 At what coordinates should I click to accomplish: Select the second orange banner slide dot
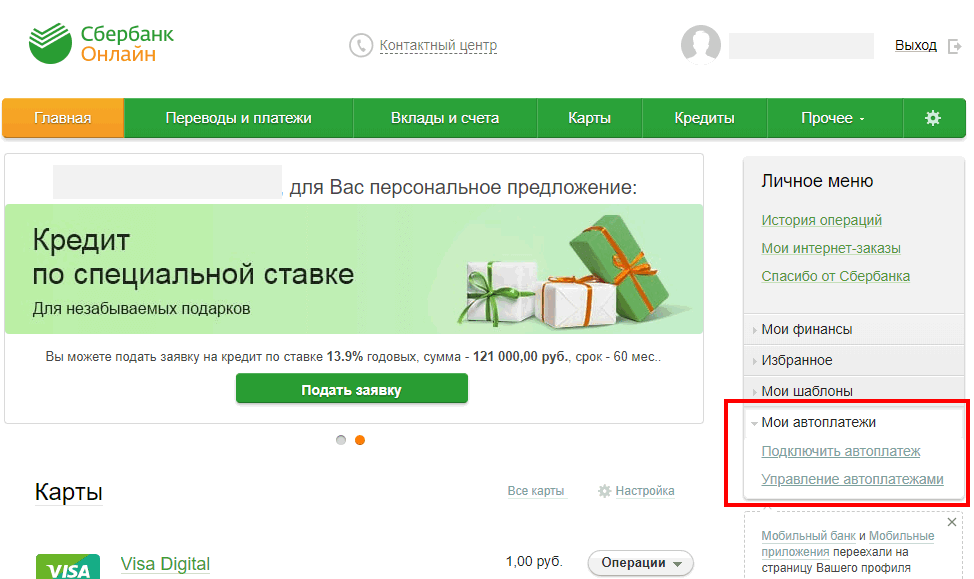point(360,440)
